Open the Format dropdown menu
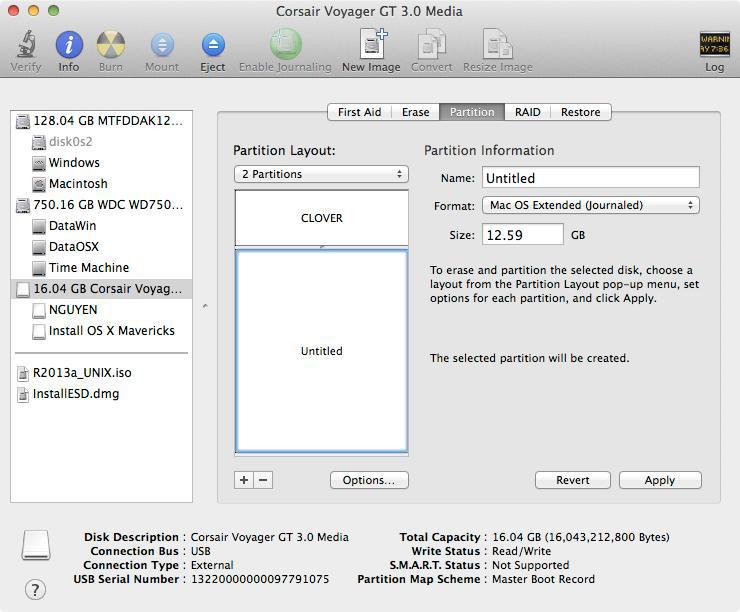The height and width of the screenshot is (612, 740). coord(590,205)
